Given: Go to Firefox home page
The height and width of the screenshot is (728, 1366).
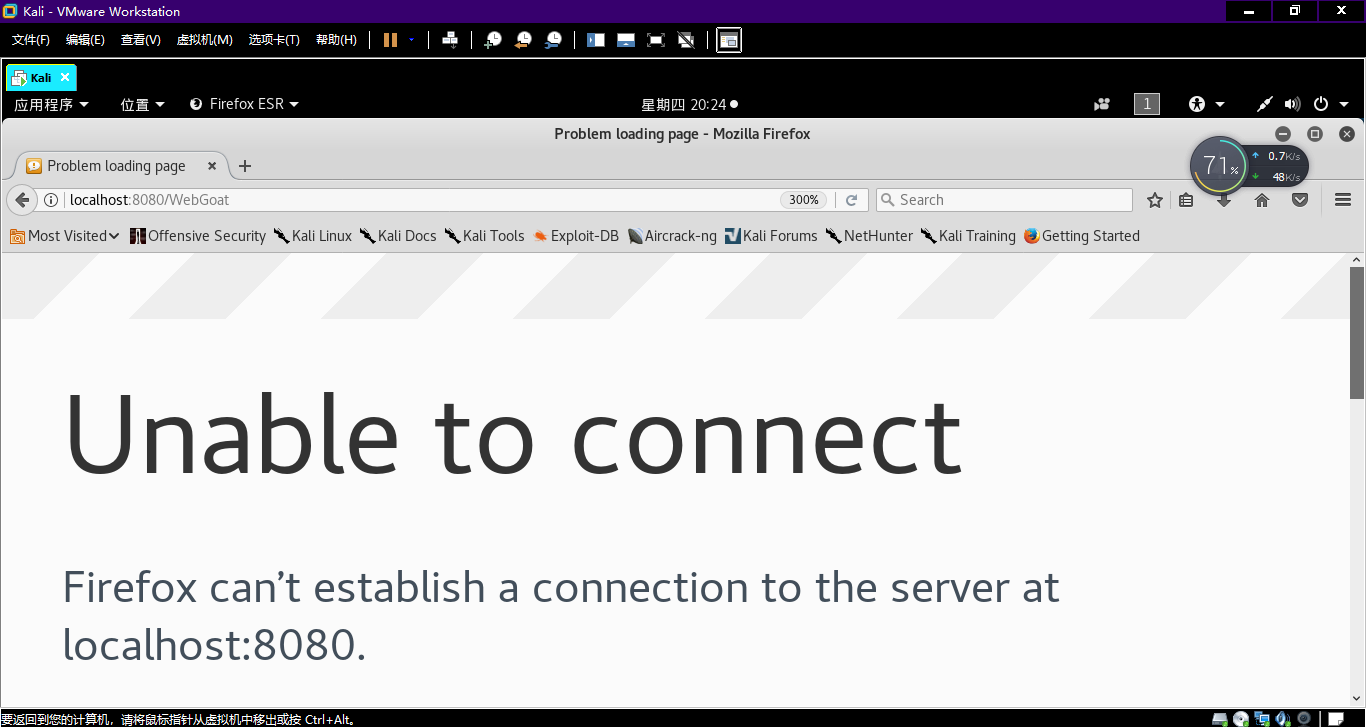Looking at the screenshot, I should tap(1262, 200).
